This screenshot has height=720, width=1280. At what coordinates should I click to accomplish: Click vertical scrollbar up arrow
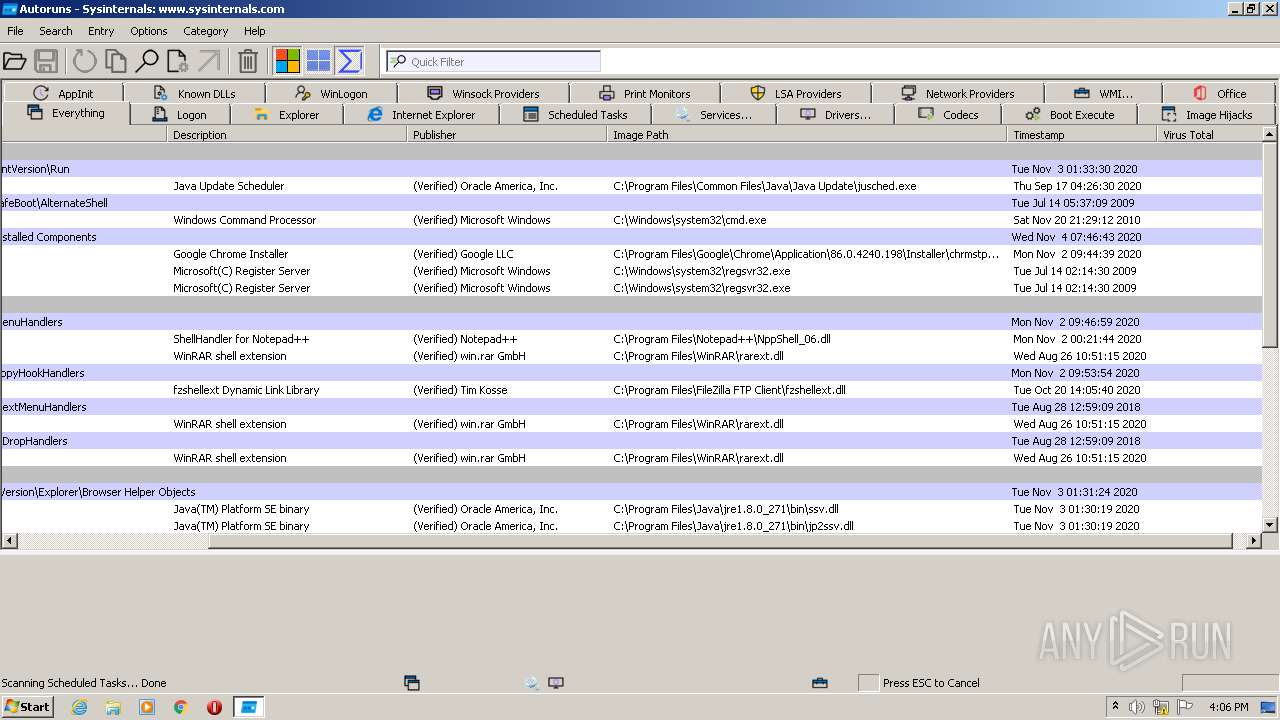click(x=1270, y=134)
